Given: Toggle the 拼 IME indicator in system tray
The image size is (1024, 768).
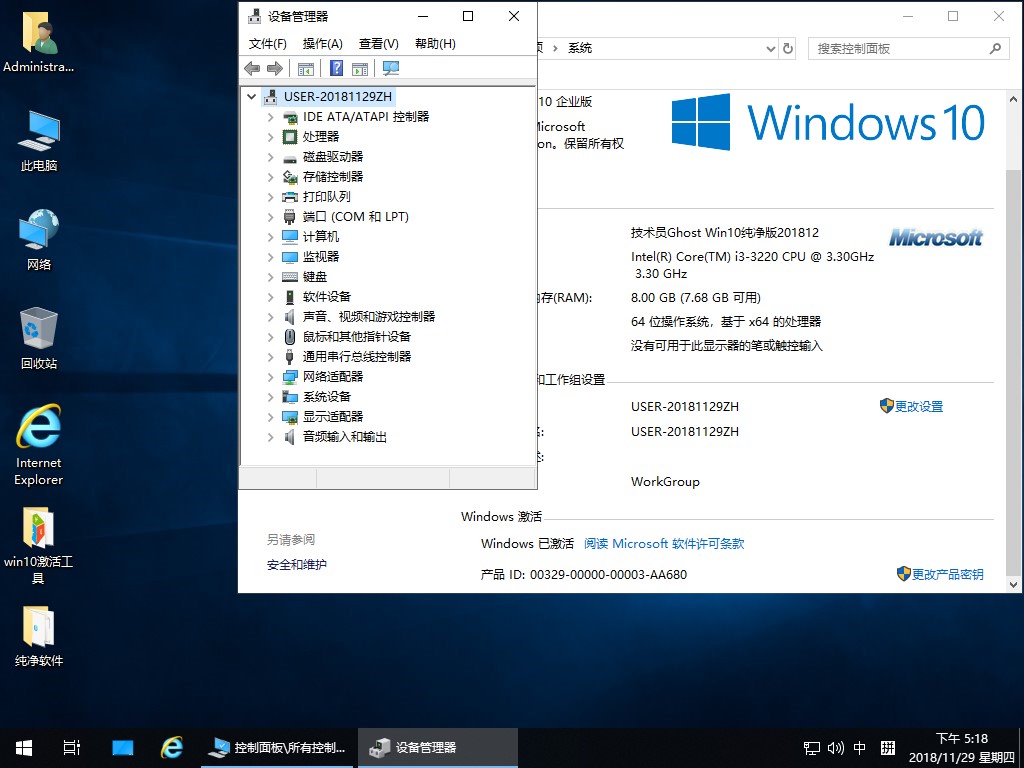Looking at the screenshot, I should (887, 748).
